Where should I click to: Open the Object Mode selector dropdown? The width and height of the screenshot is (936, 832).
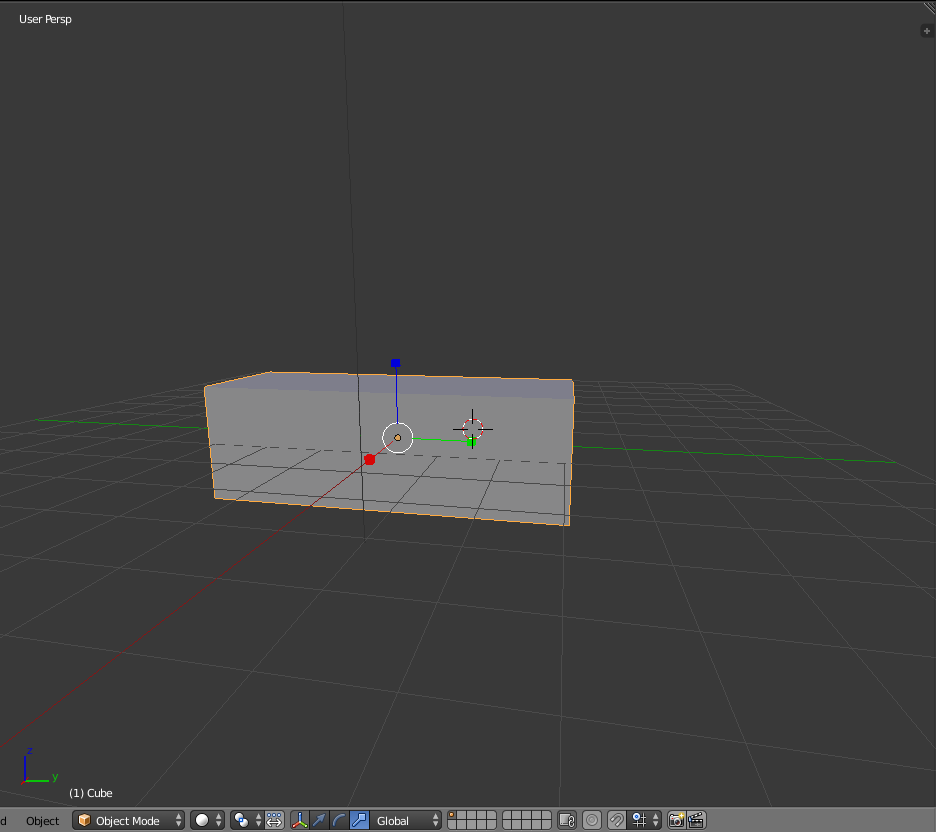click(128, 820)
